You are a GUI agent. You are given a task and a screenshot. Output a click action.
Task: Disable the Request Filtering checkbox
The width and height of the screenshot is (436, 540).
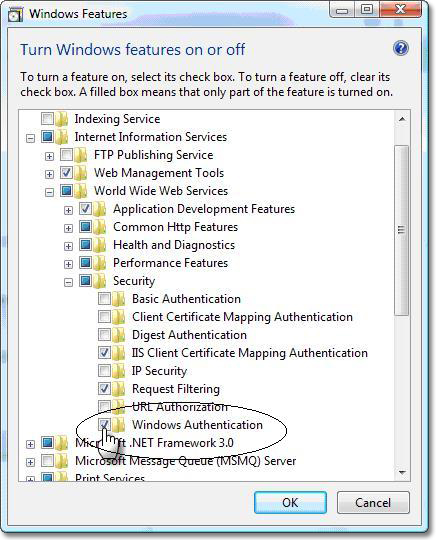click(104, 388)
